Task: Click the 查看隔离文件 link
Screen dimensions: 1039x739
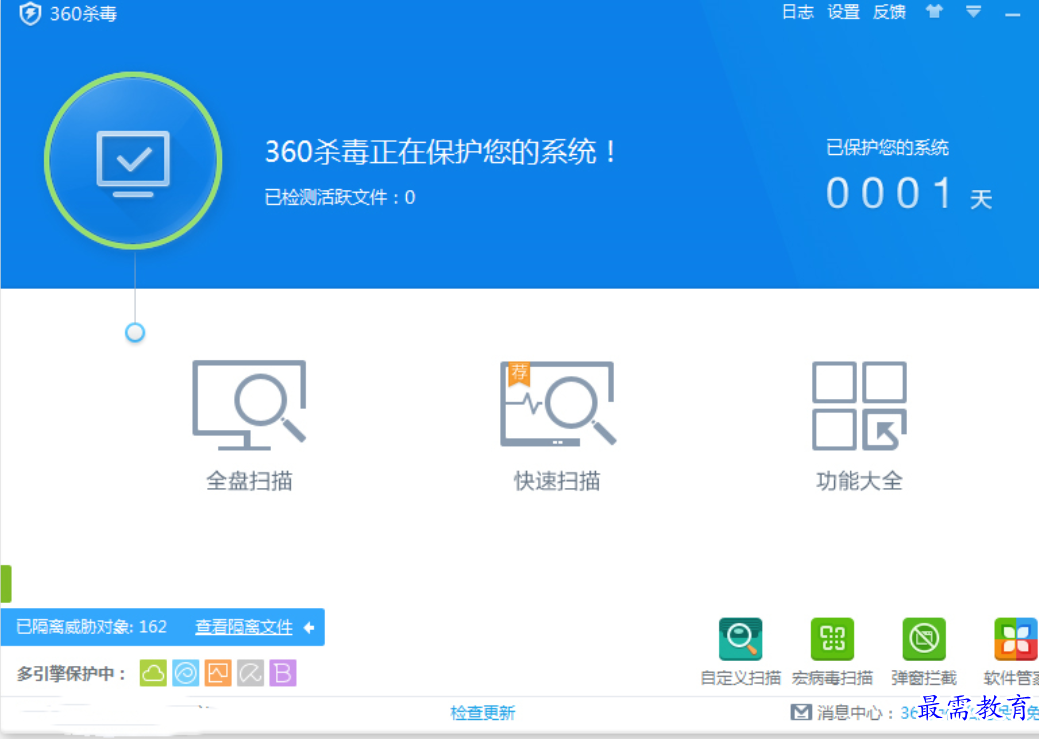Action: pyautogui.click(x=244, y=627)
